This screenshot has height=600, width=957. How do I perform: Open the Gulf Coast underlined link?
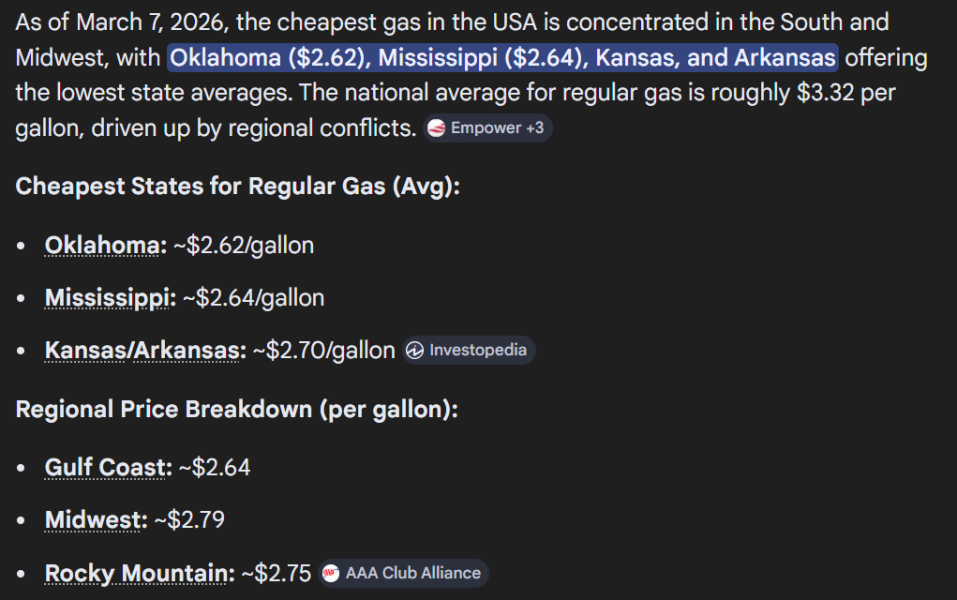pos(108,467)
